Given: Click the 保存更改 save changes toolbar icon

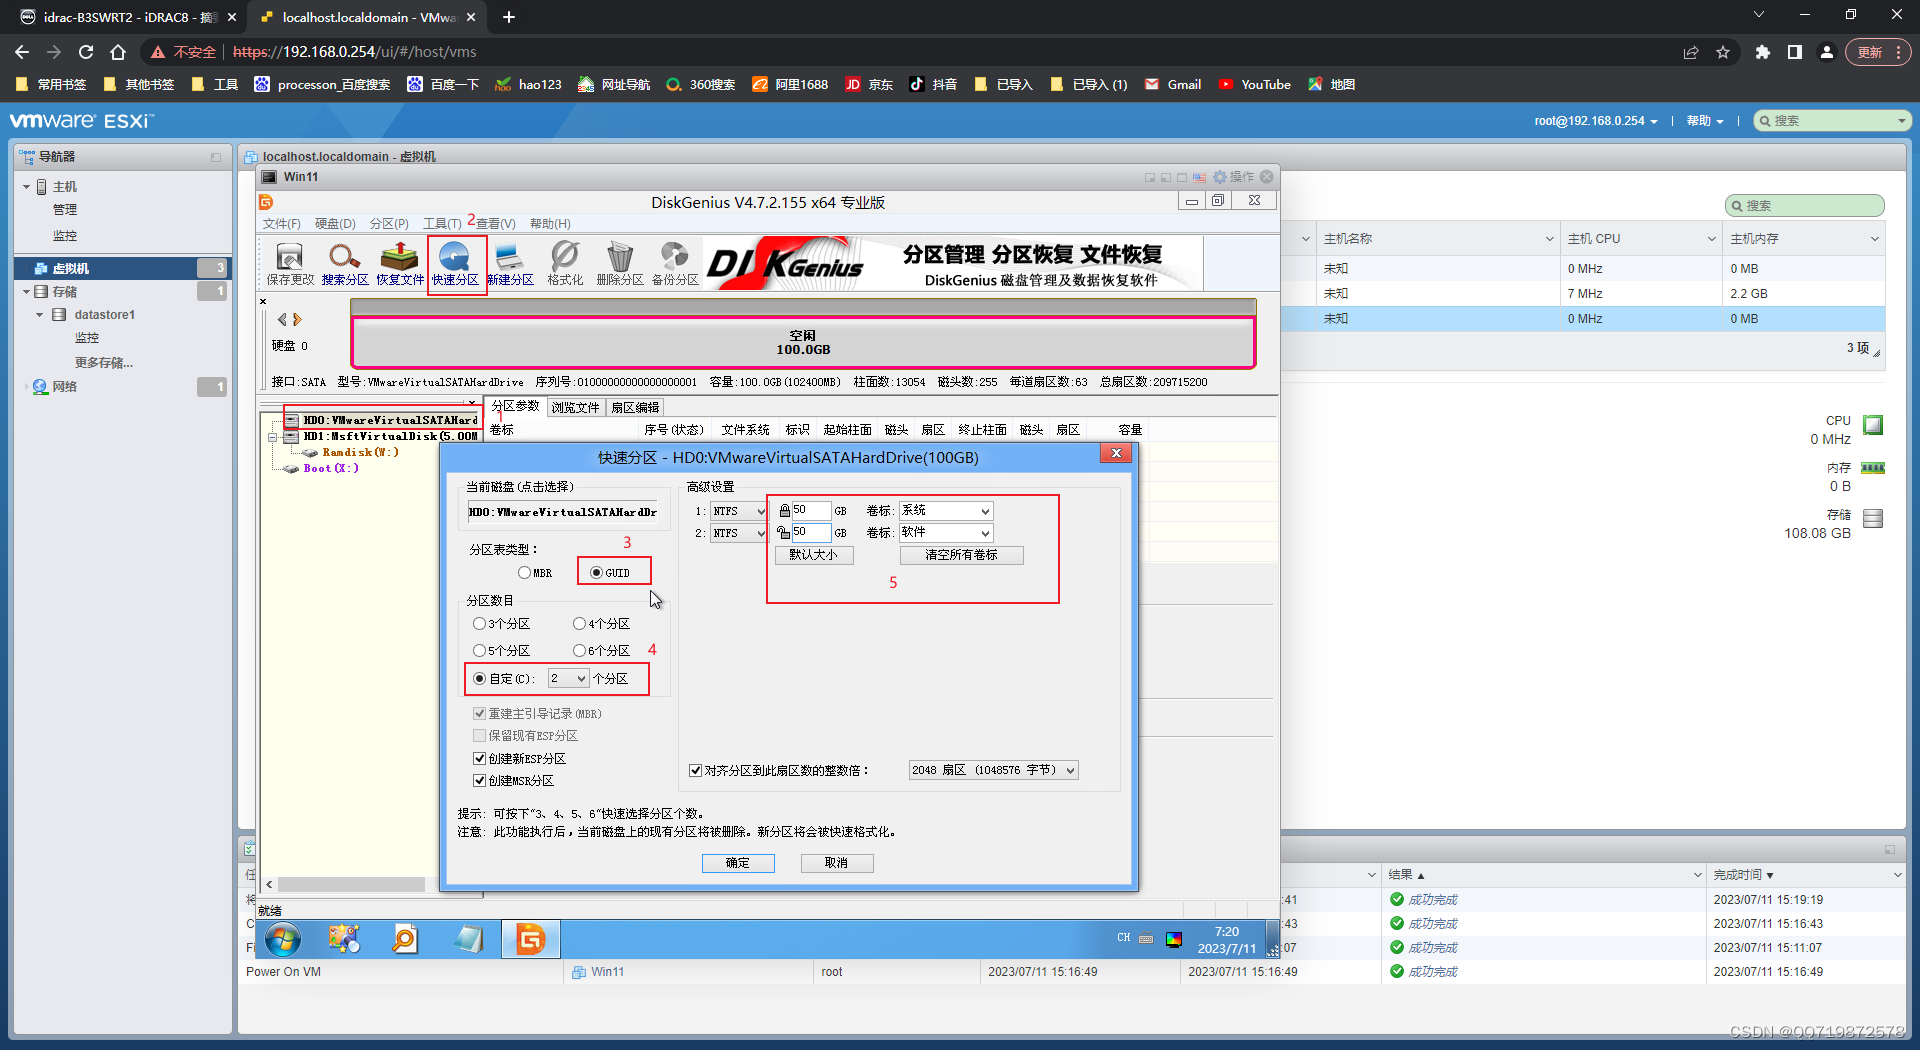Looking at the screenshot, I should coord(290,264).
